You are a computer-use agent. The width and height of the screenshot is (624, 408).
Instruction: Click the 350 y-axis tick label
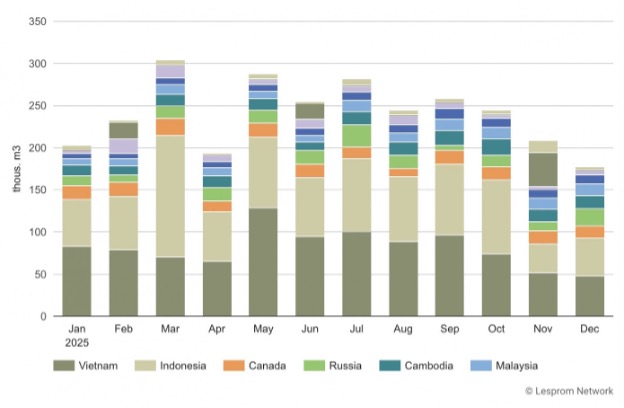click(36, 21)
